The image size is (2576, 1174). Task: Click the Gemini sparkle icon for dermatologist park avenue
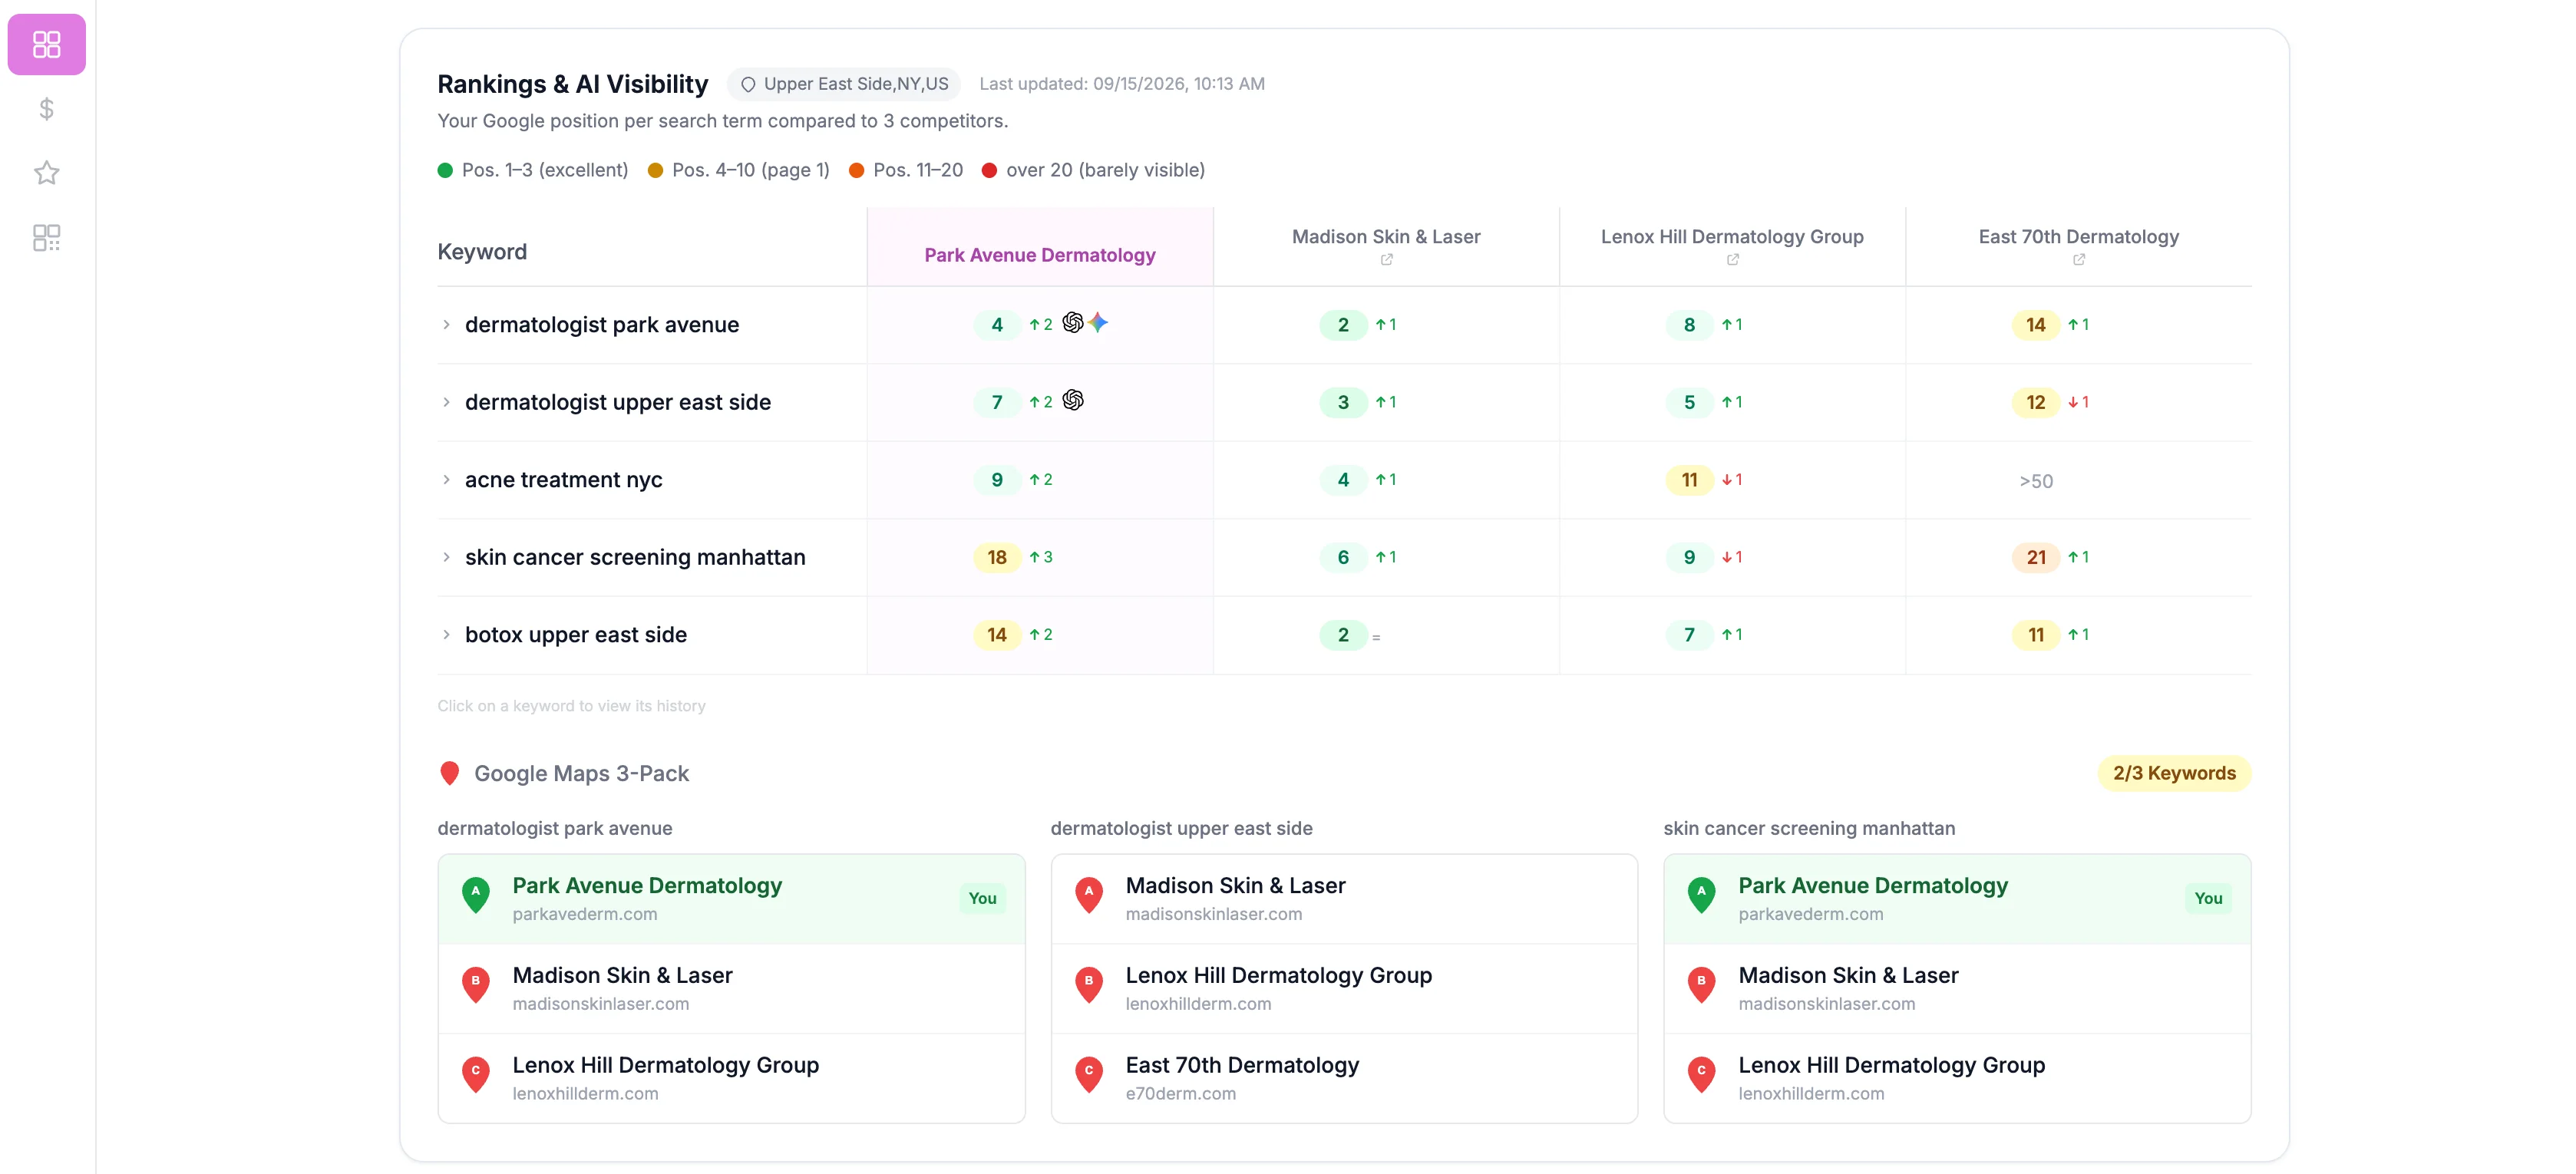point(1098,322)
